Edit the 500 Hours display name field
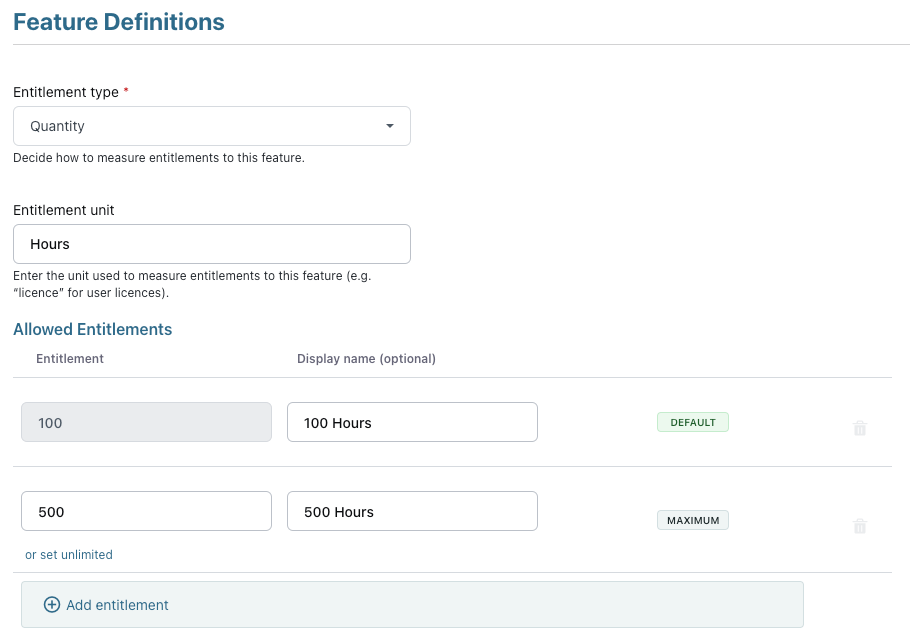Screen dimensions: 910x641 (412, 511)
